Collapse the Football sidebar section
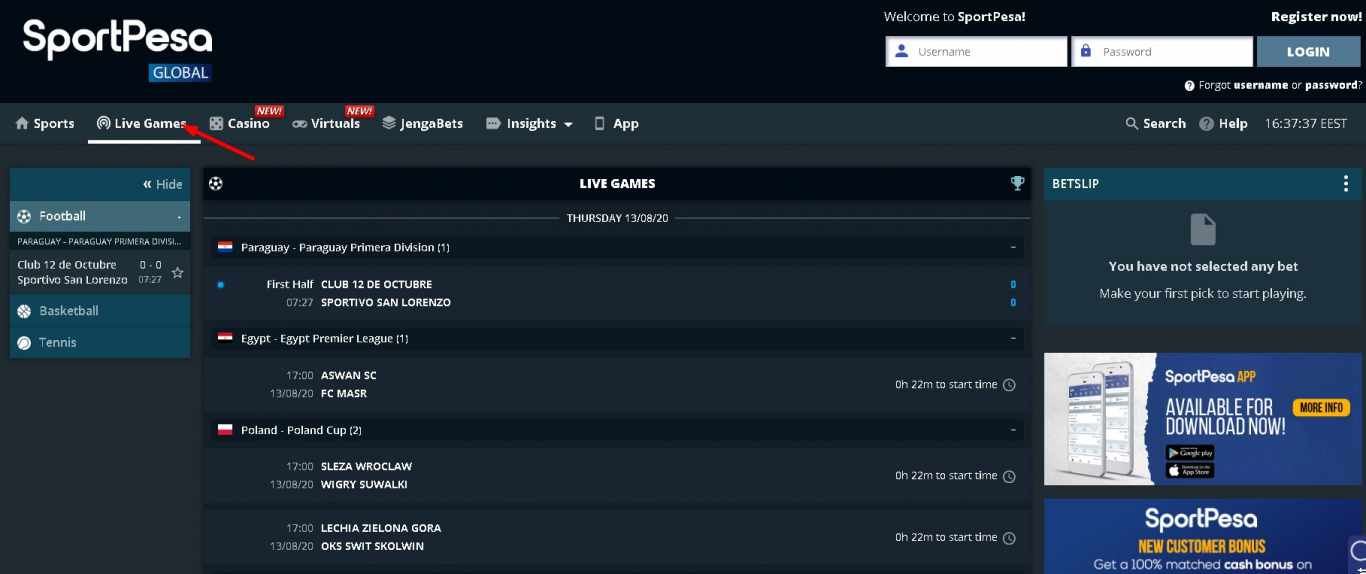Viewport: 1366px width, 574px height. 100,216
